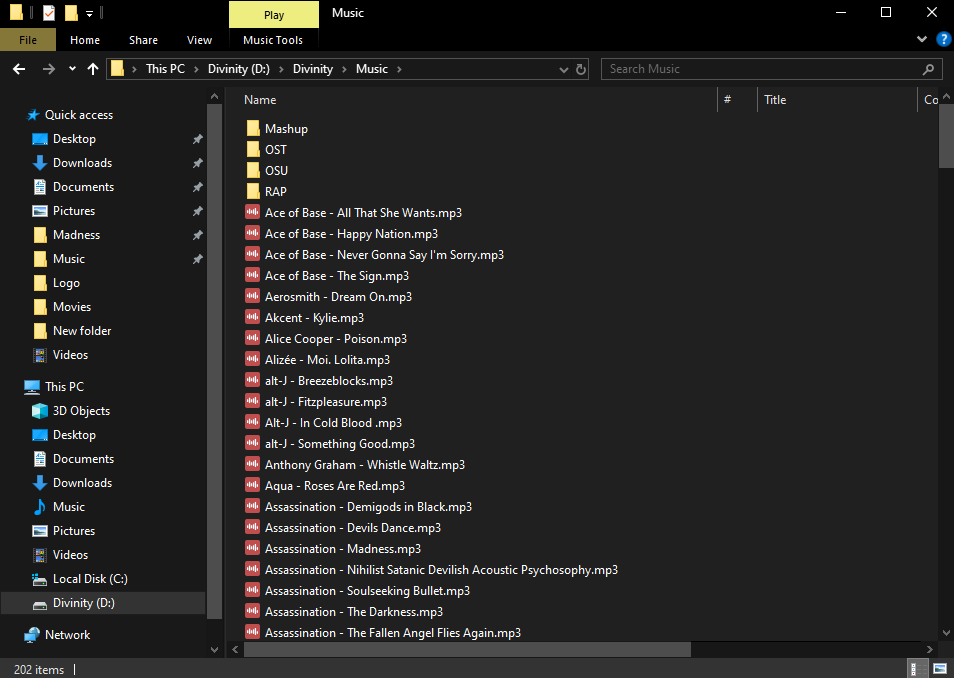Screen dimensions: 954x678
Task: Click the search magnifier icon
Action: pyautogui.click(x=928, y=69)
